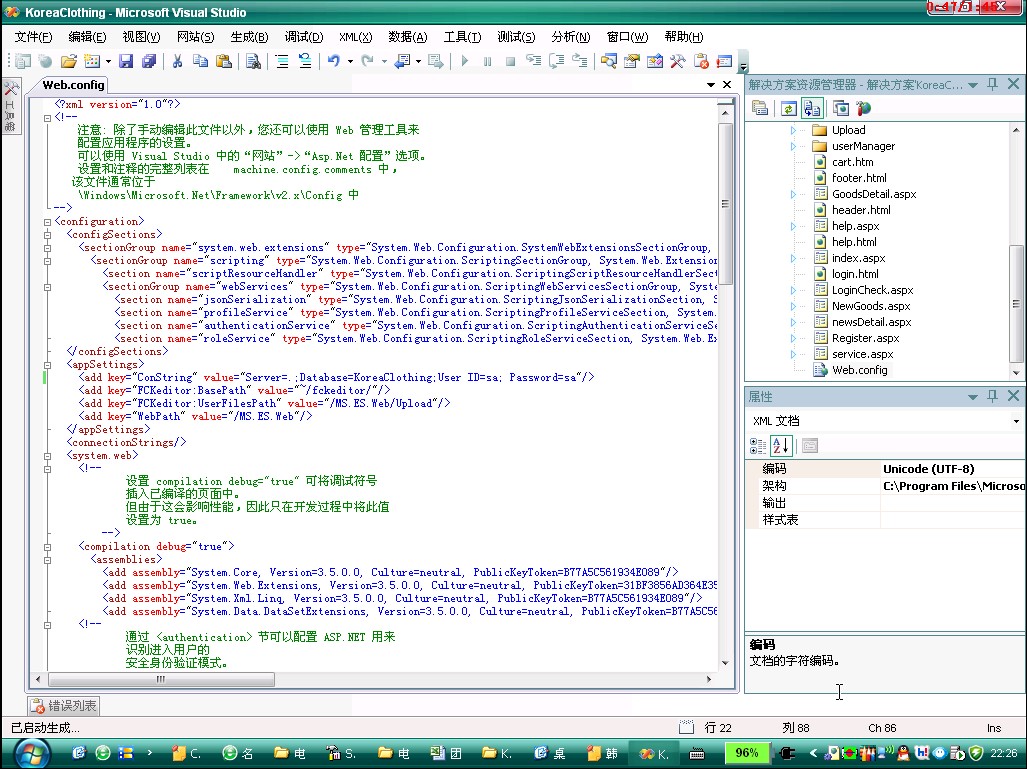Click the Paste clipboard icon
This screenshot has width=1027, height=769.
pos(224,62)
